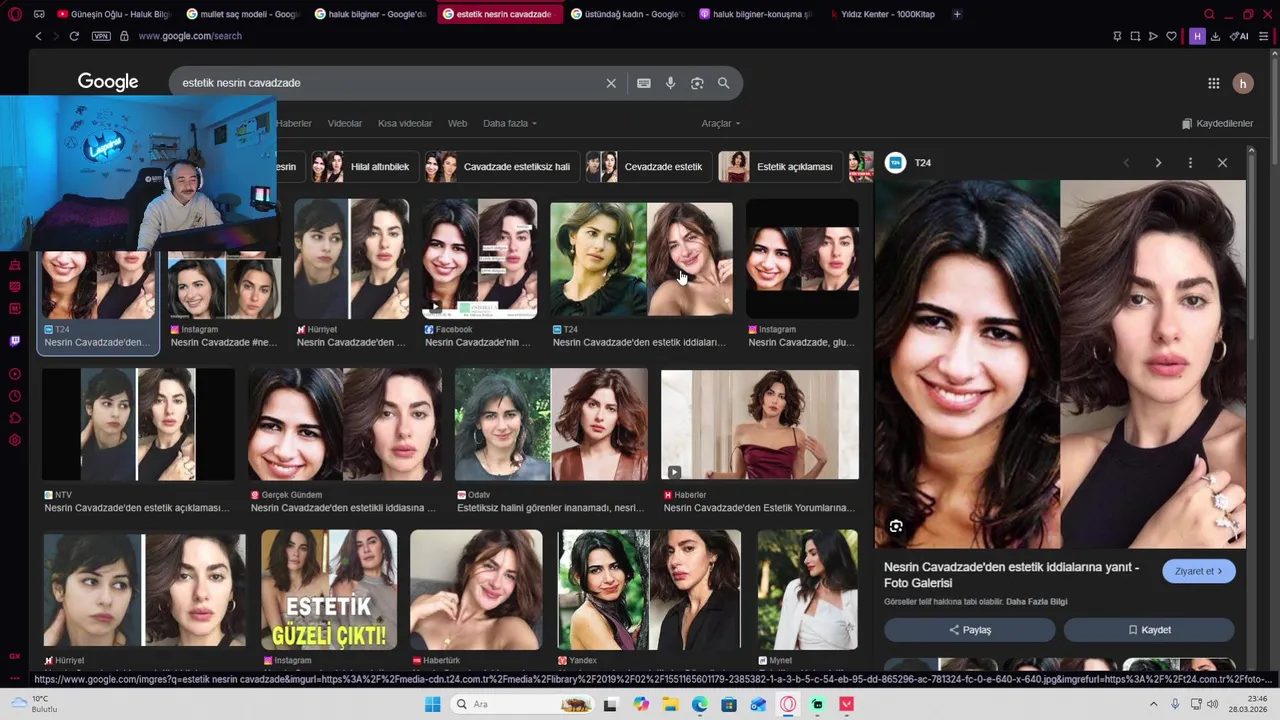Open Google Lens image search
Screen dimensions: 1280x720
[x=697, y=83]
